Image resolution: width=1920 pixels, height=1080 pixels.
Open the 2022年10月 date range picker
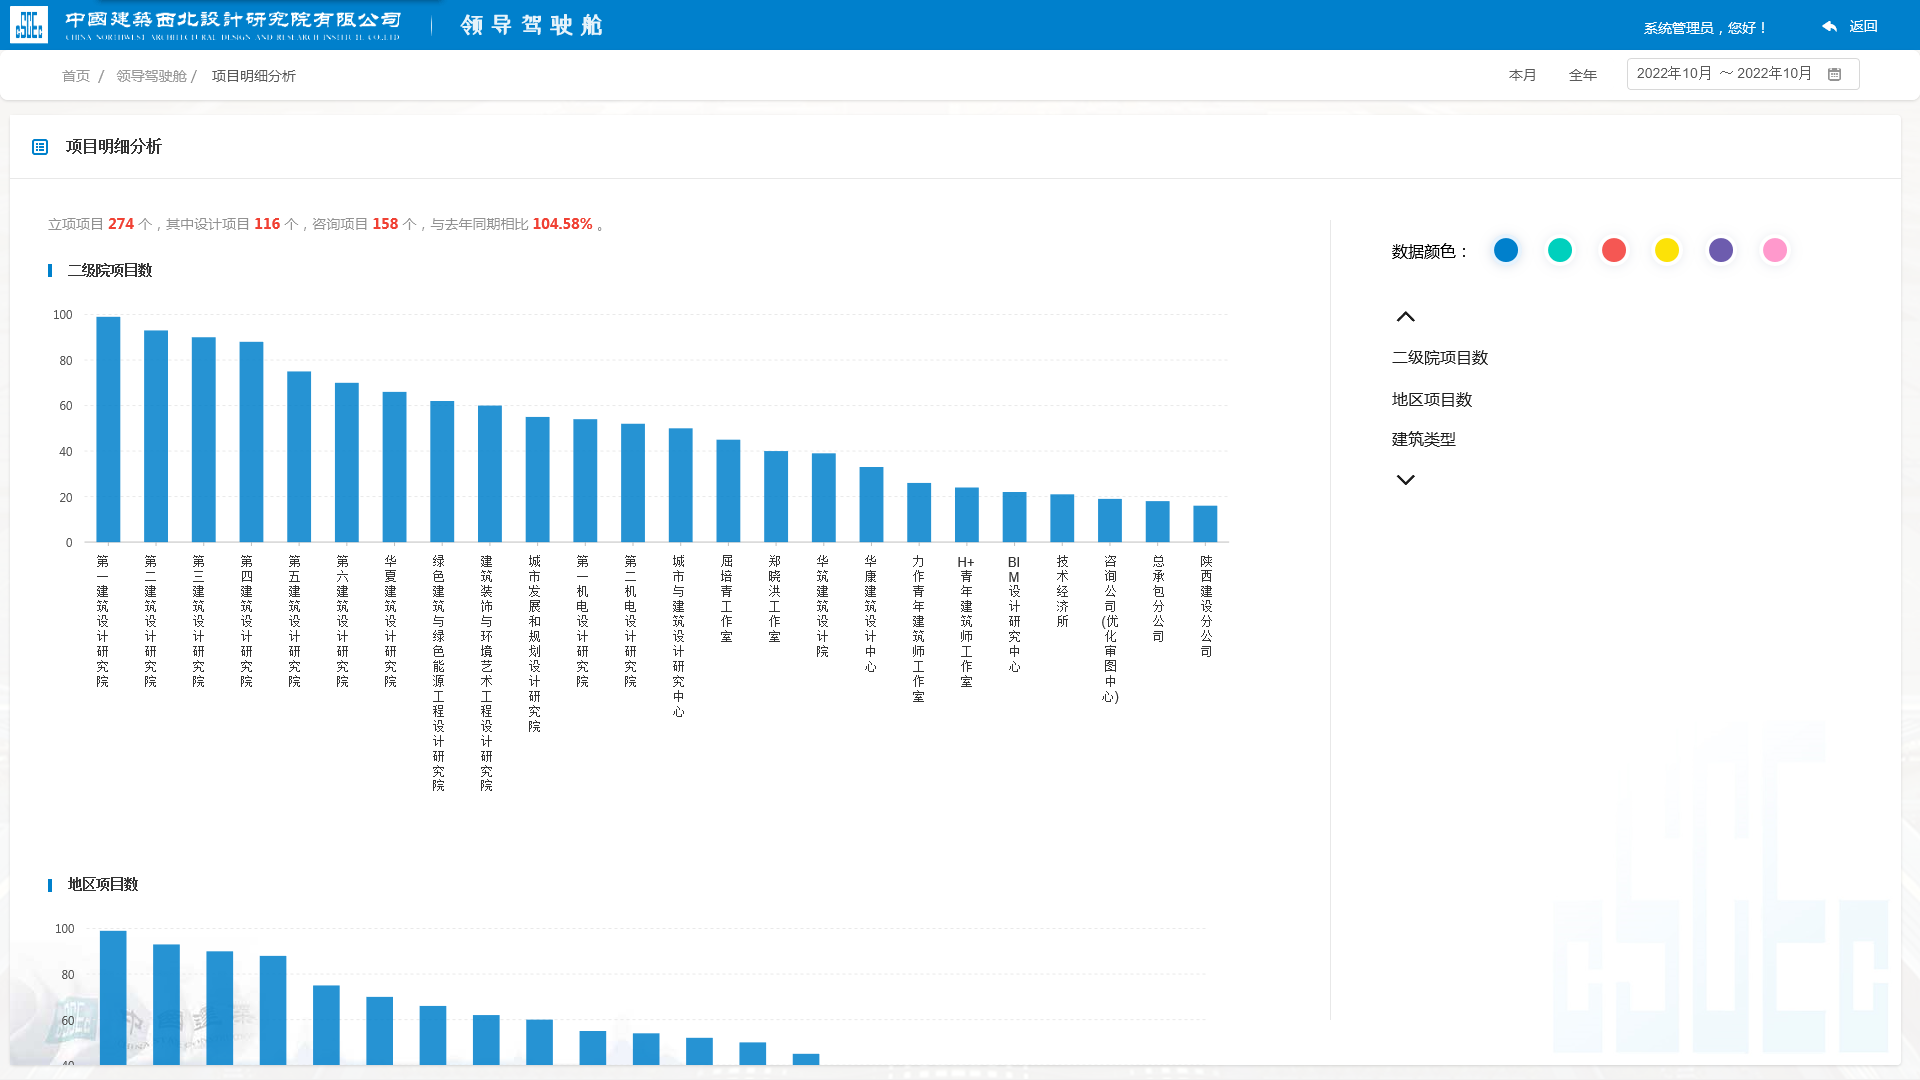pos(1742,74)
